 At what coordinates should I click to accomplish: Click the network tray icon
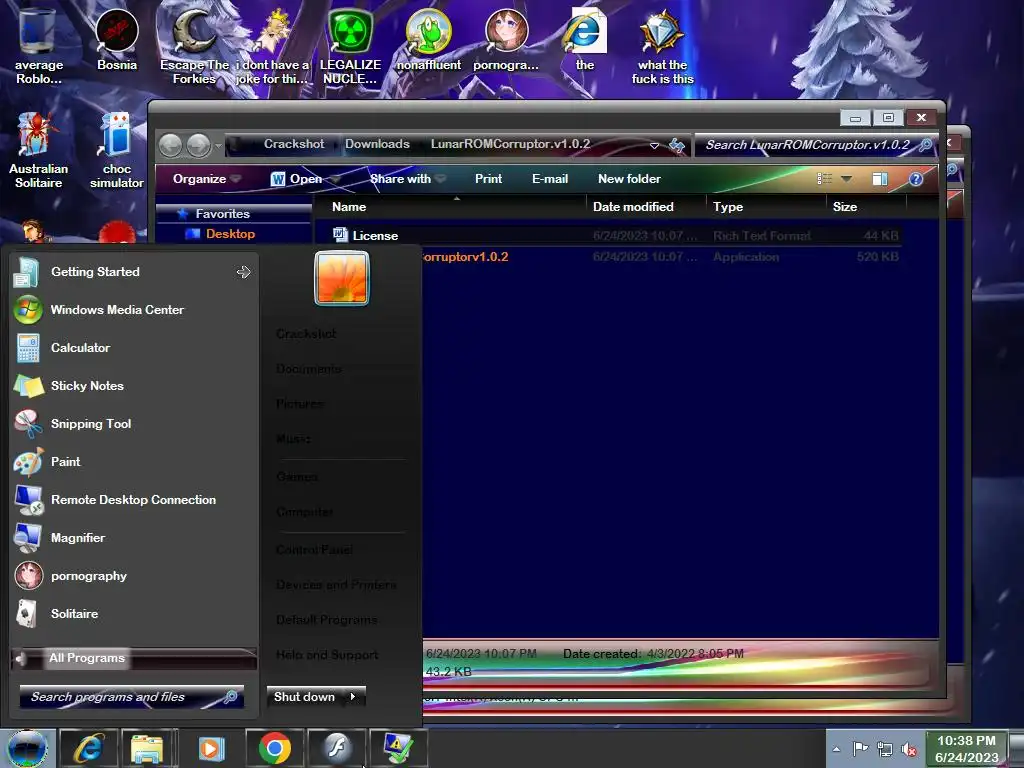click(885, 749)
